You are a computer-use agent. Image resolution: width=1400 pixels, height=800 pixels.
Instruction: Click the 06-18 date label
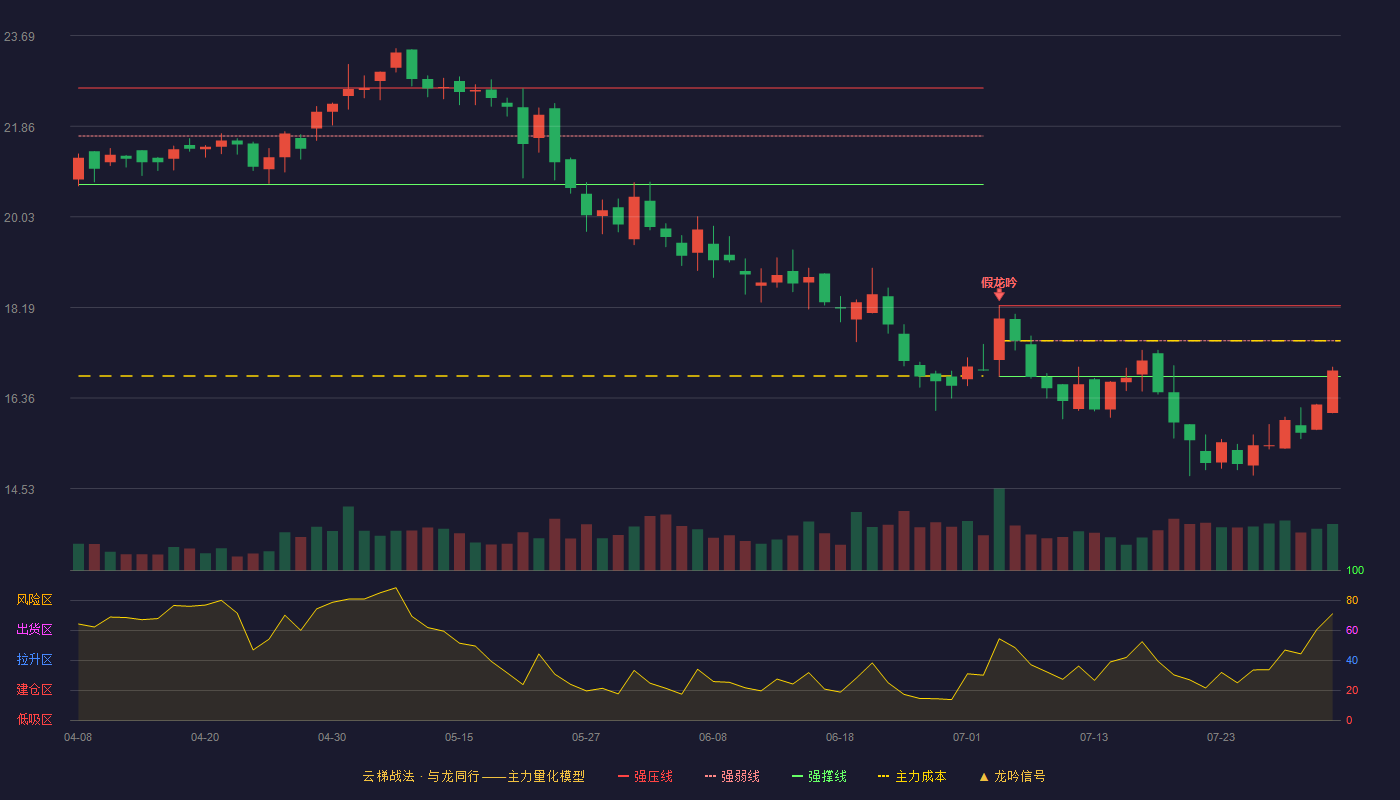coord(840,737)
